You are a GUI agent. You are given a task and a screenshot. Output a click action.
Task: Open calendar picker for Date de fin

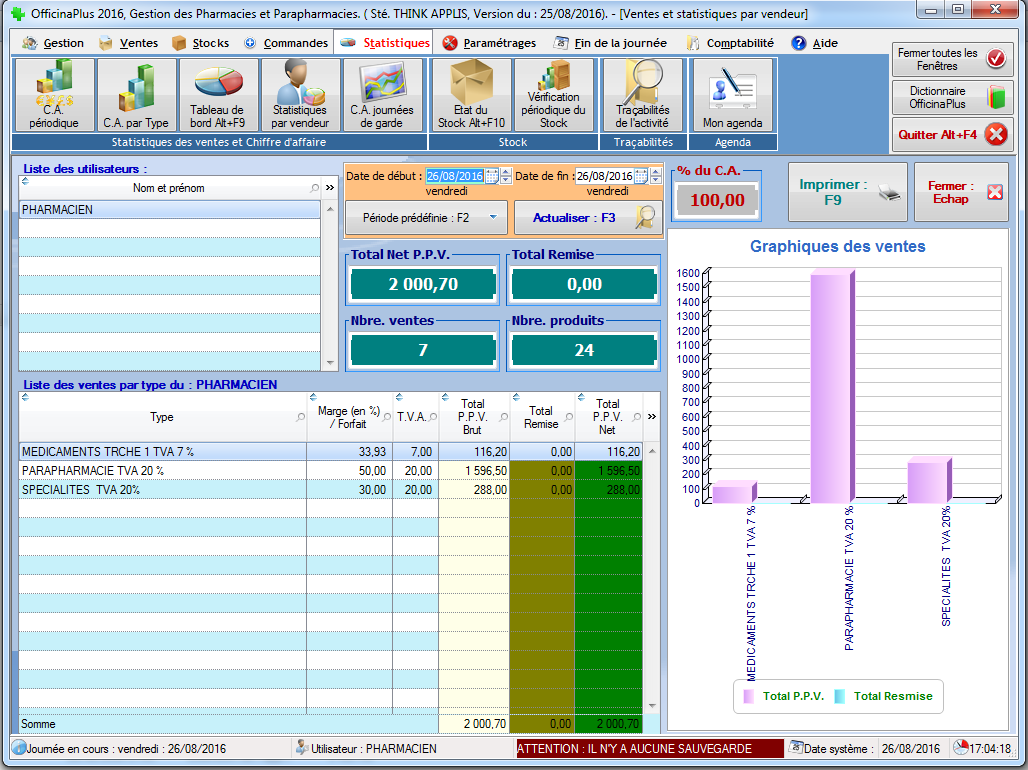pos(641,176)
